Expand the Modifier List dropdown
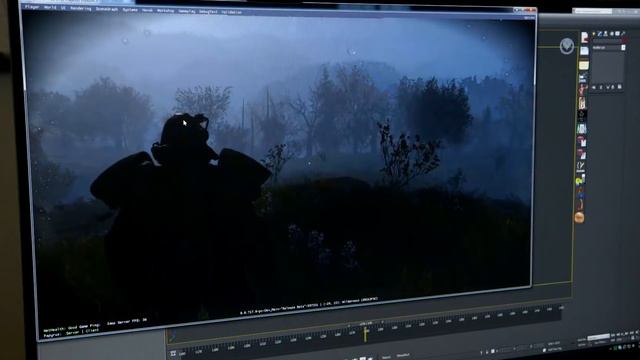 pos(623,48)
